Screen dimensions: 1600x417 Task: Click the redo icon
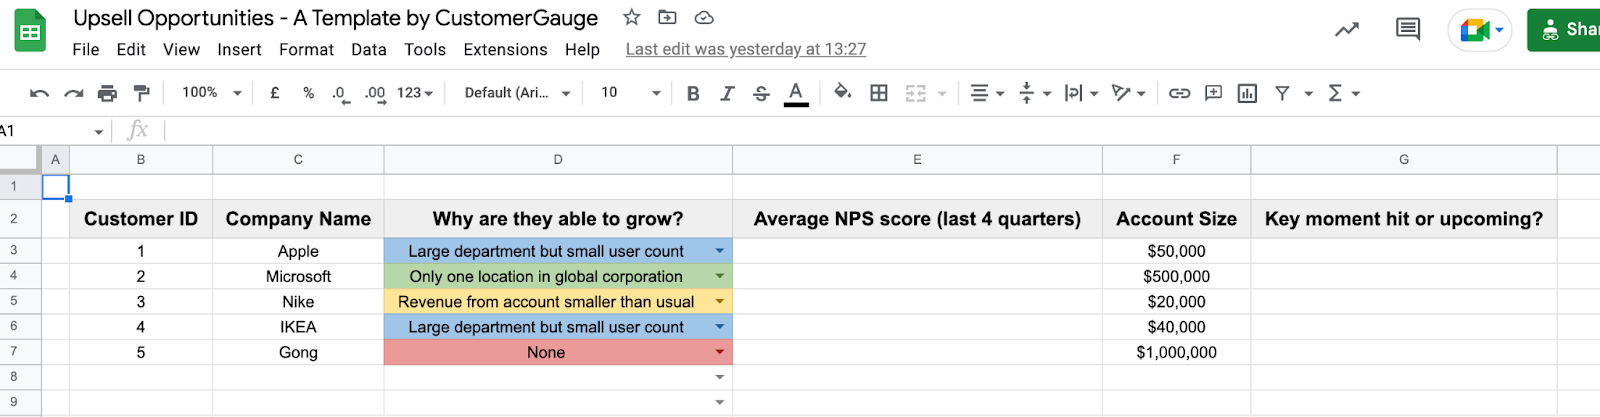click(73, 93)
